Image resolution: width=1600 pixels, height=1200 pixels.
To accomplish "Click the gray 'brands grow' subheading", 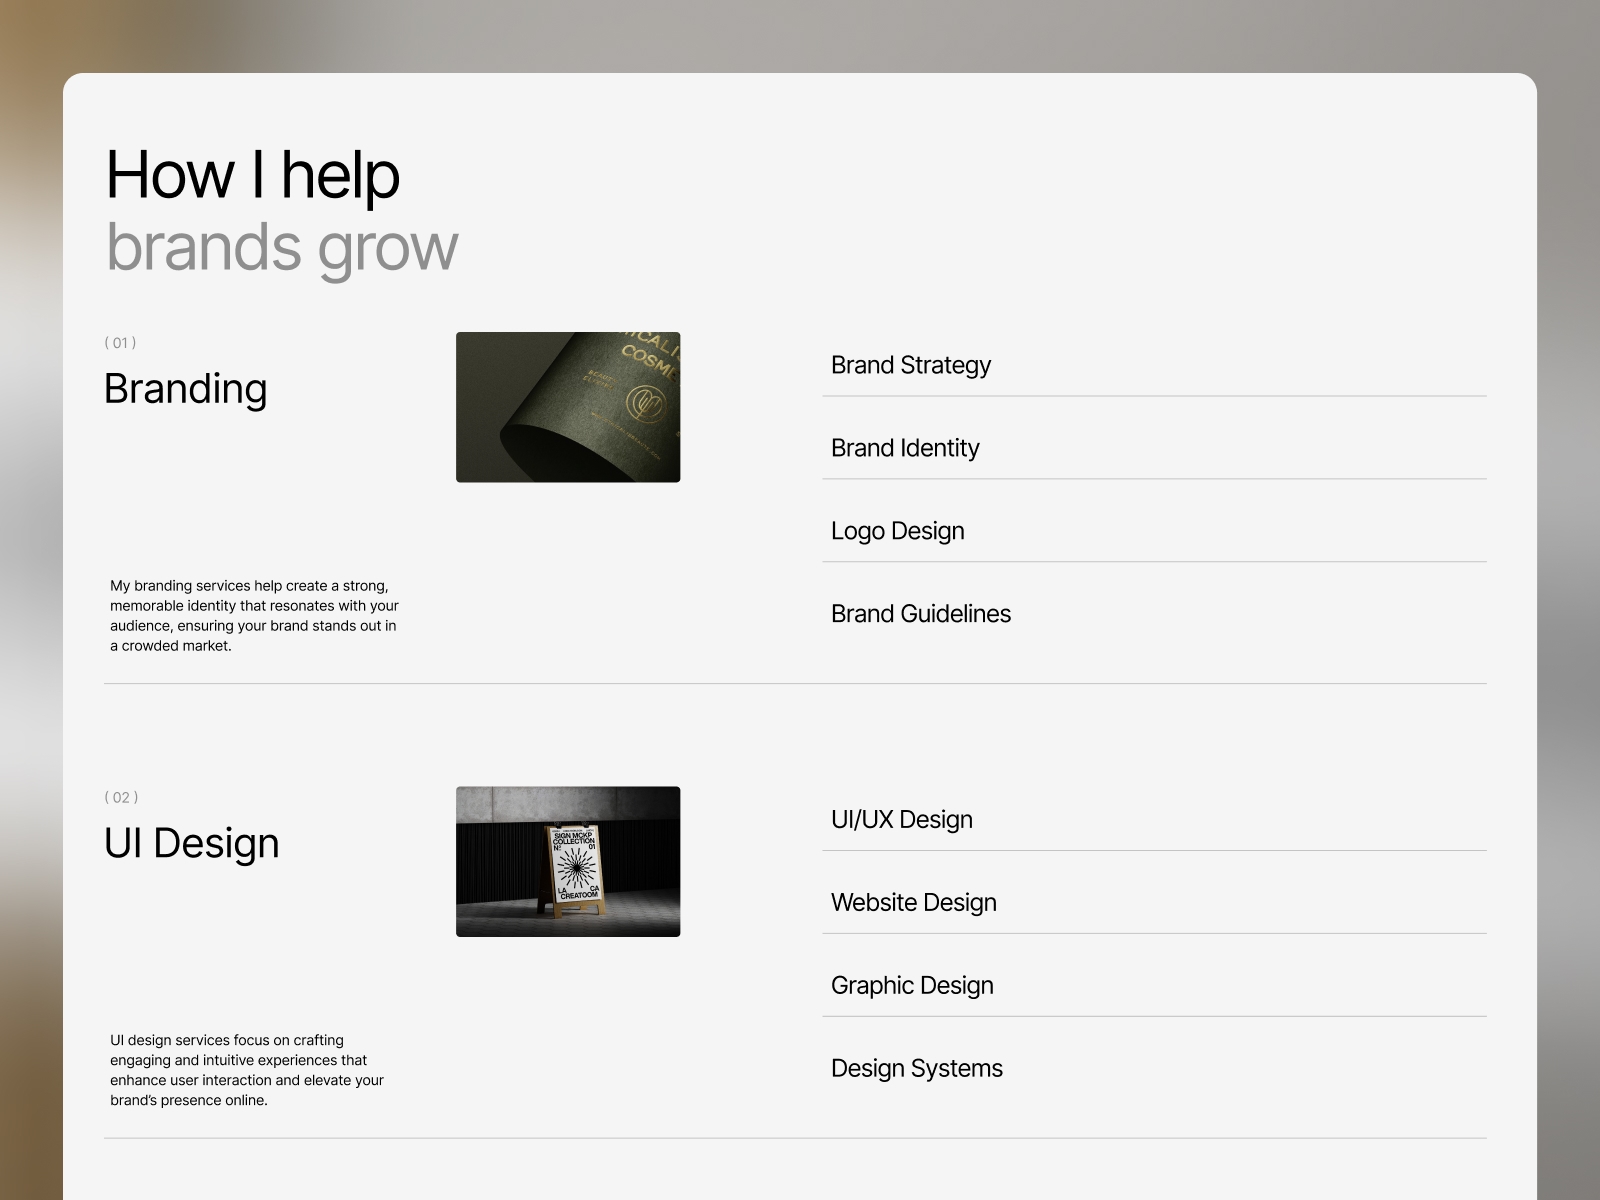I will [282, 247].
